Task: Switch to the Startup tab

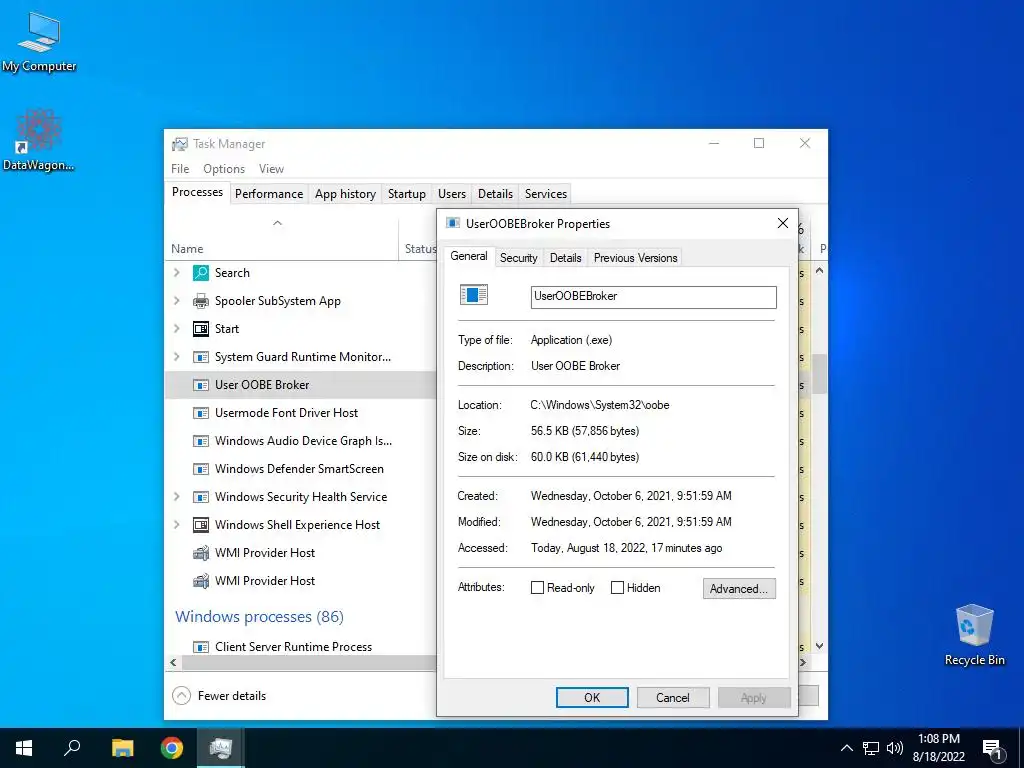Action: tap(406, 194)
